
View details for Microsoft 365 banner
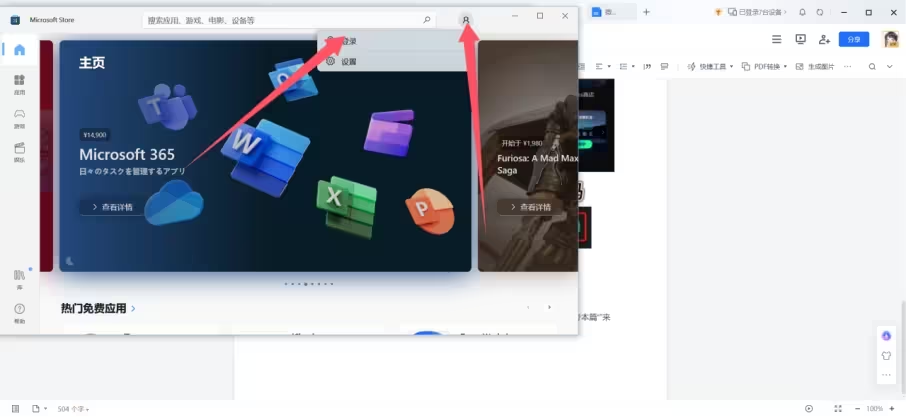[x=113, y=207]
